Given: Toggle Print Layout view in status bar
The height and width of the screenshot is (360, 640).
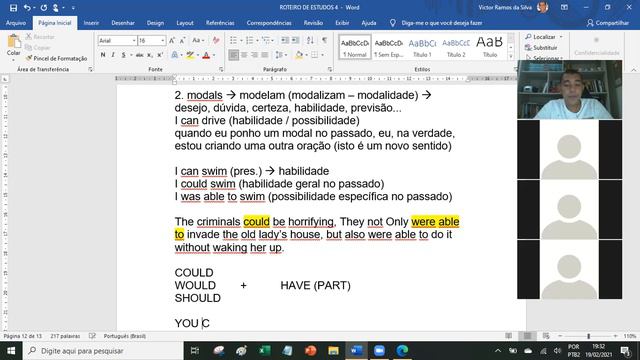Looking at the screenshot, I should click(527, 336).
